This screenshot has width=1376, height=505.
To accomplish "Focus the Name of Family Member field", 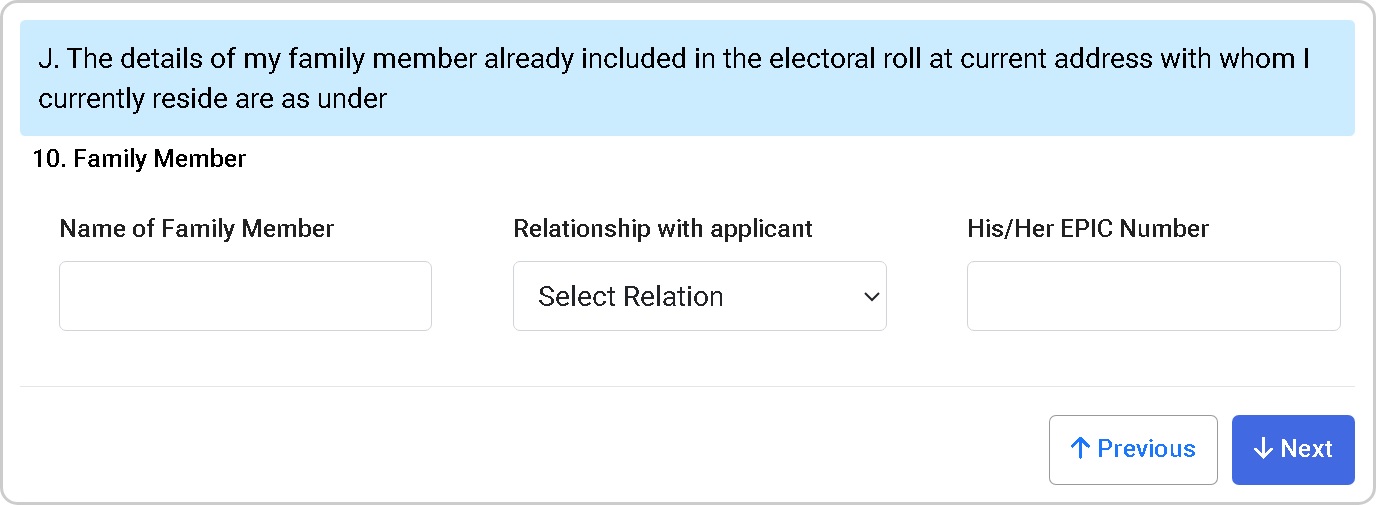I will 245,296.
